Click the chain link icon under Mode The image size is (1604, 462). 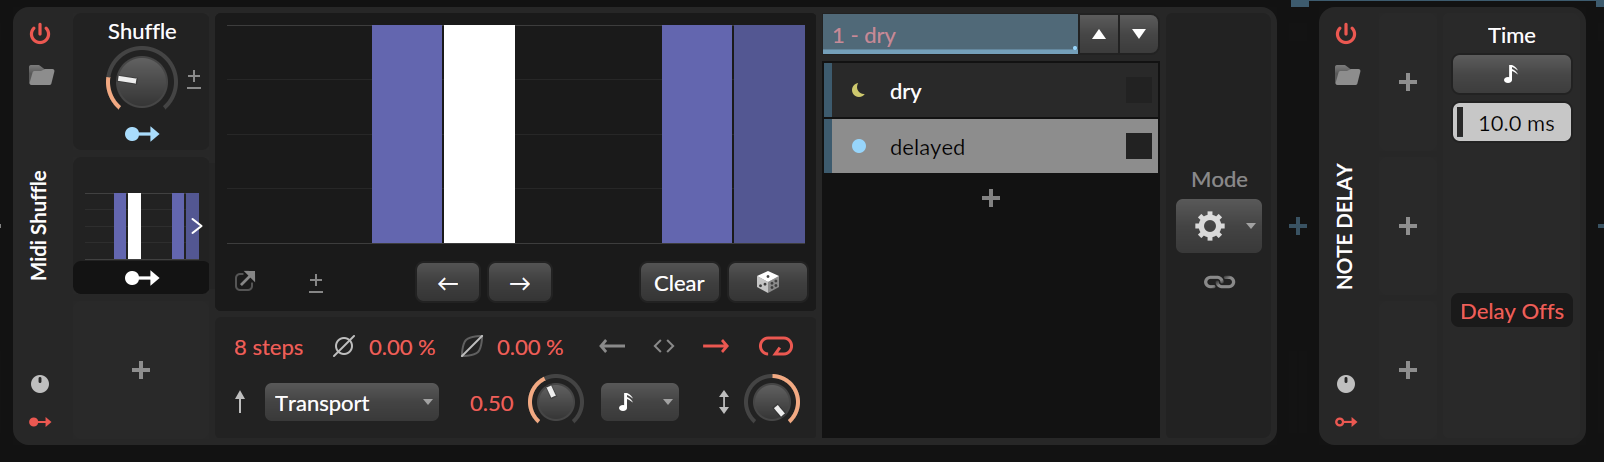coord(1218,282)
